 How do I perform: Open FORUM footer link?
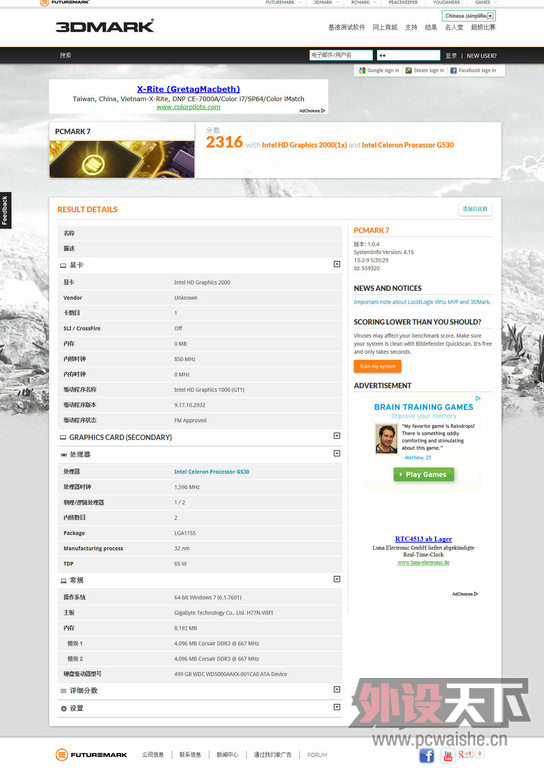click(x=317, y=755)
